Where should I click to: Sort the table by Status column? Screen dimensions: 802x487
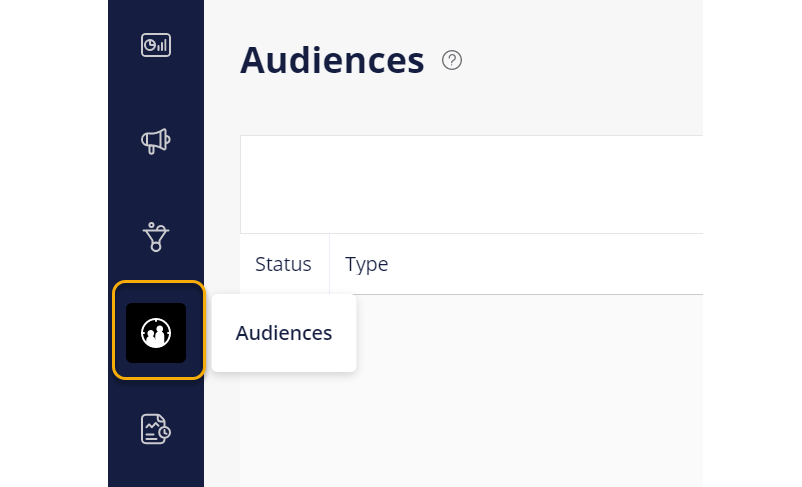[x=283, y=265]
